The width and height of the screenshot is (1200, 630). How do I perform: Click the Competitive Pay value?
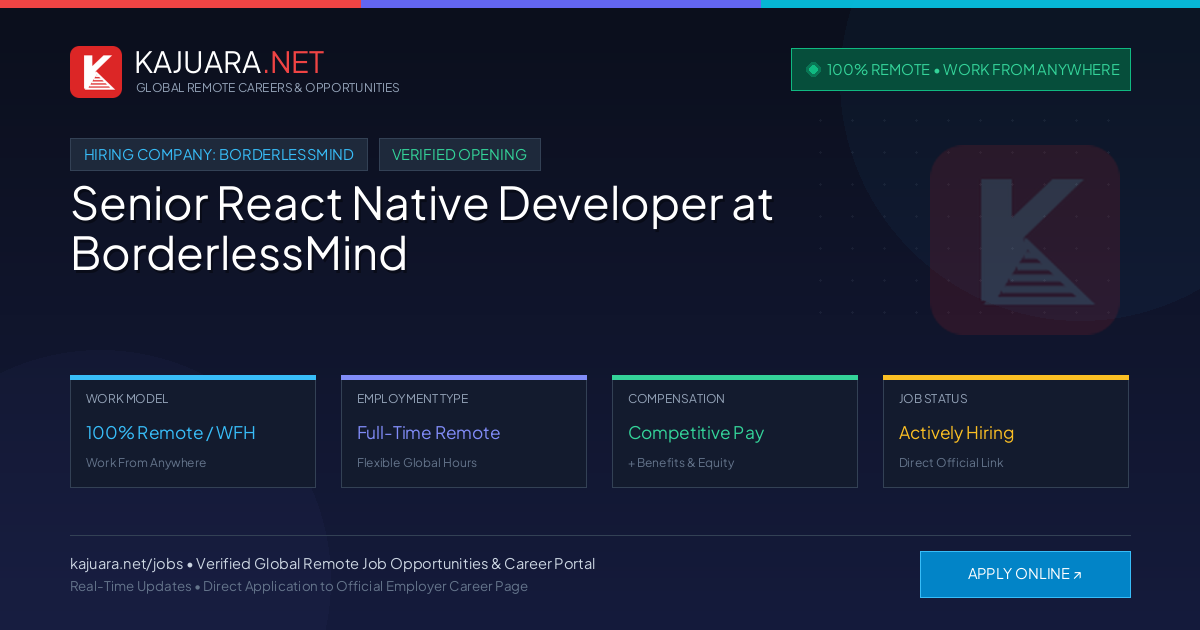point(696,433)
